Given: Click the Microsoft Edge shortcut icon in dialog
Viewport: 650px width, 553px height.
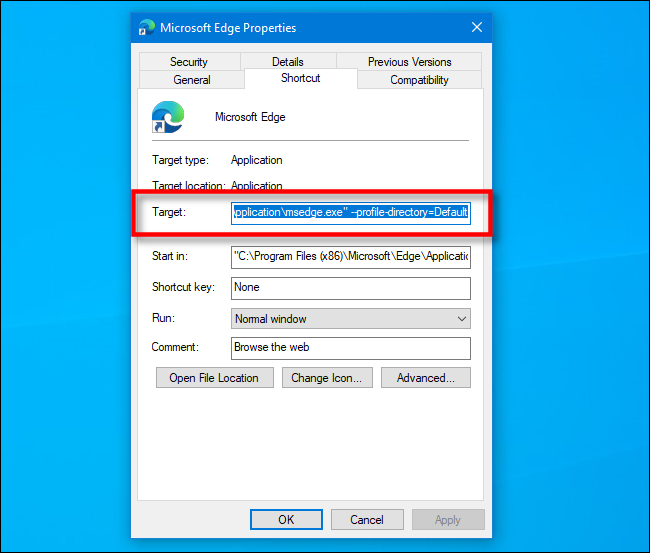Looking at the screenshot, I should click(168, 117).
